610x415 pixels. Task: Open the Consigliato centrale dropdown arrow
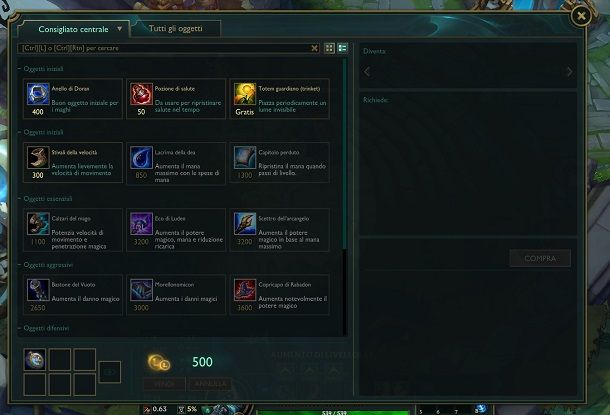[119, 29]
